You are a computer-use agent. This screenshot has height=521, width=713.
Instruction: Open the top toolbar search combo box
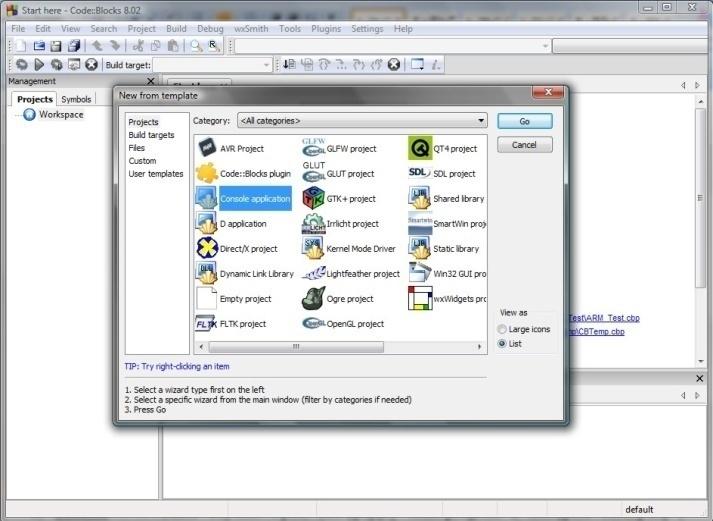(x=392, y=46)
